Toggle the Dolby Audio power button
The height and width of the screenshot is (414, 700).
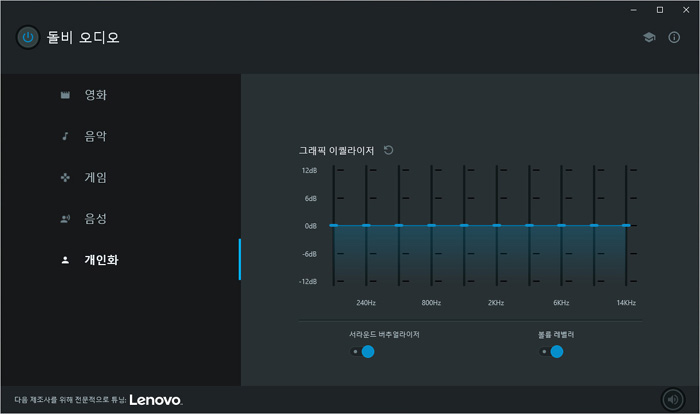(28, 37)
